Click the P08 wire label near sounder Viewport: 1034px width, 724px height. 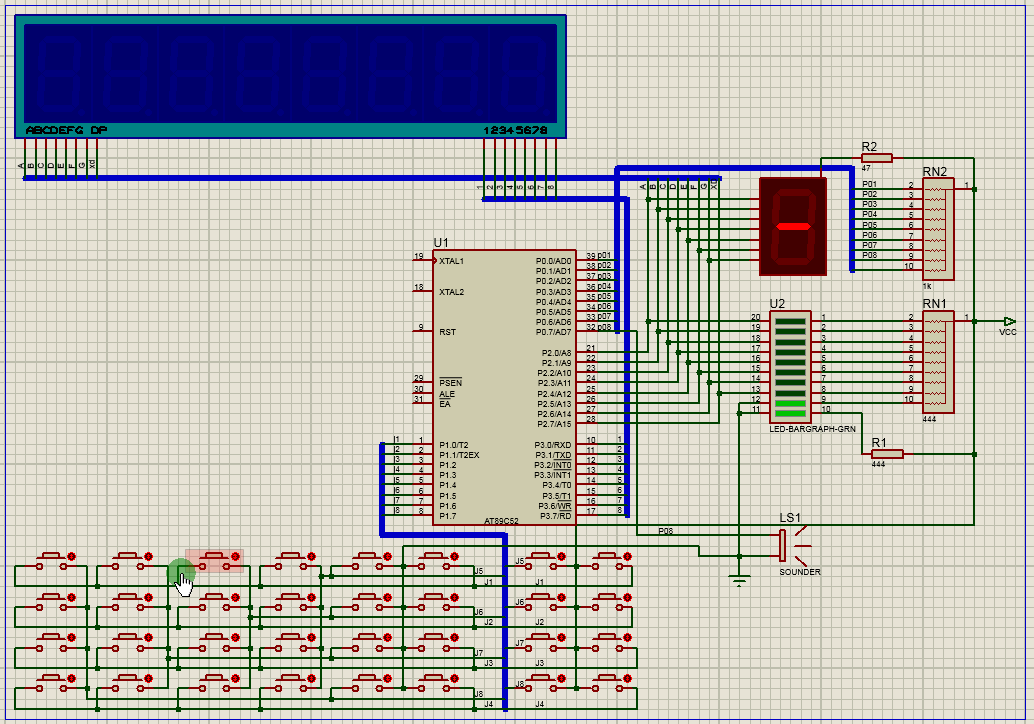pyautogui.click(x=665, y=531)
